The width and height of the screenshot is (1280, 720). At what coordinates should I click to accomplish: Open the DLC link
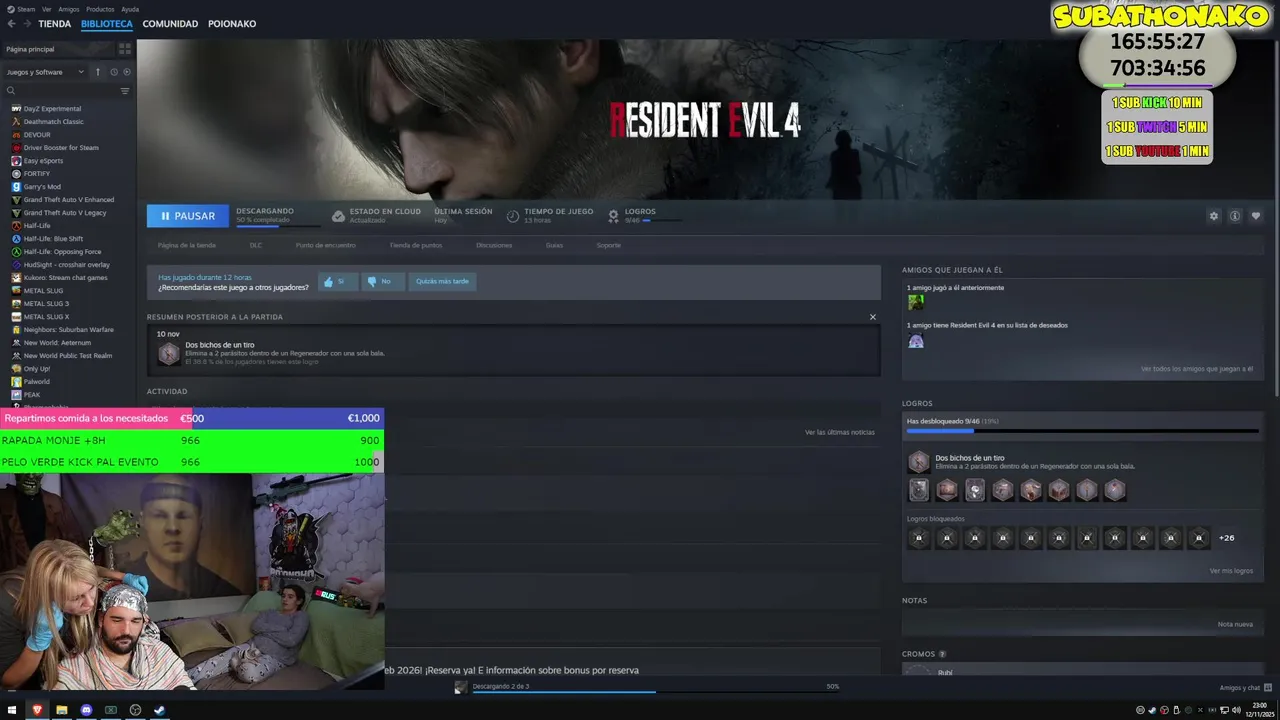pyautogui.click(x=256, y=245)
